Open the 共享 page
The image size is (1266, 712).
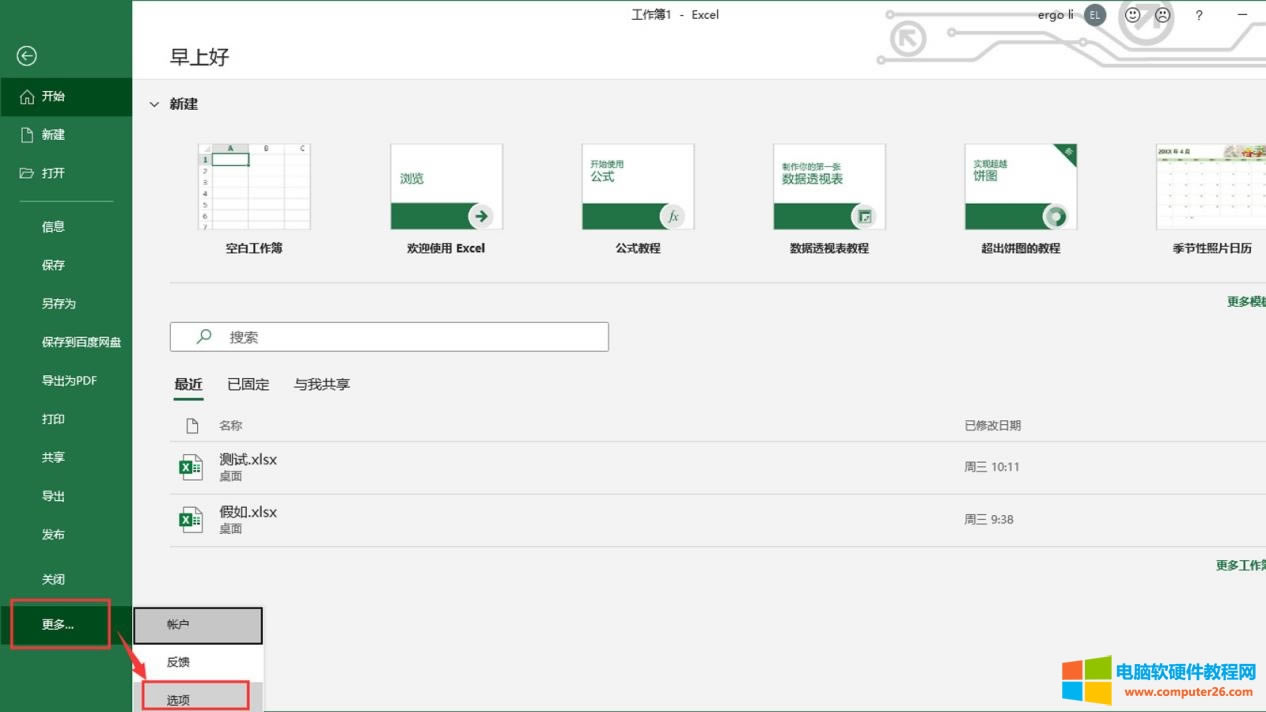(66, 458)
